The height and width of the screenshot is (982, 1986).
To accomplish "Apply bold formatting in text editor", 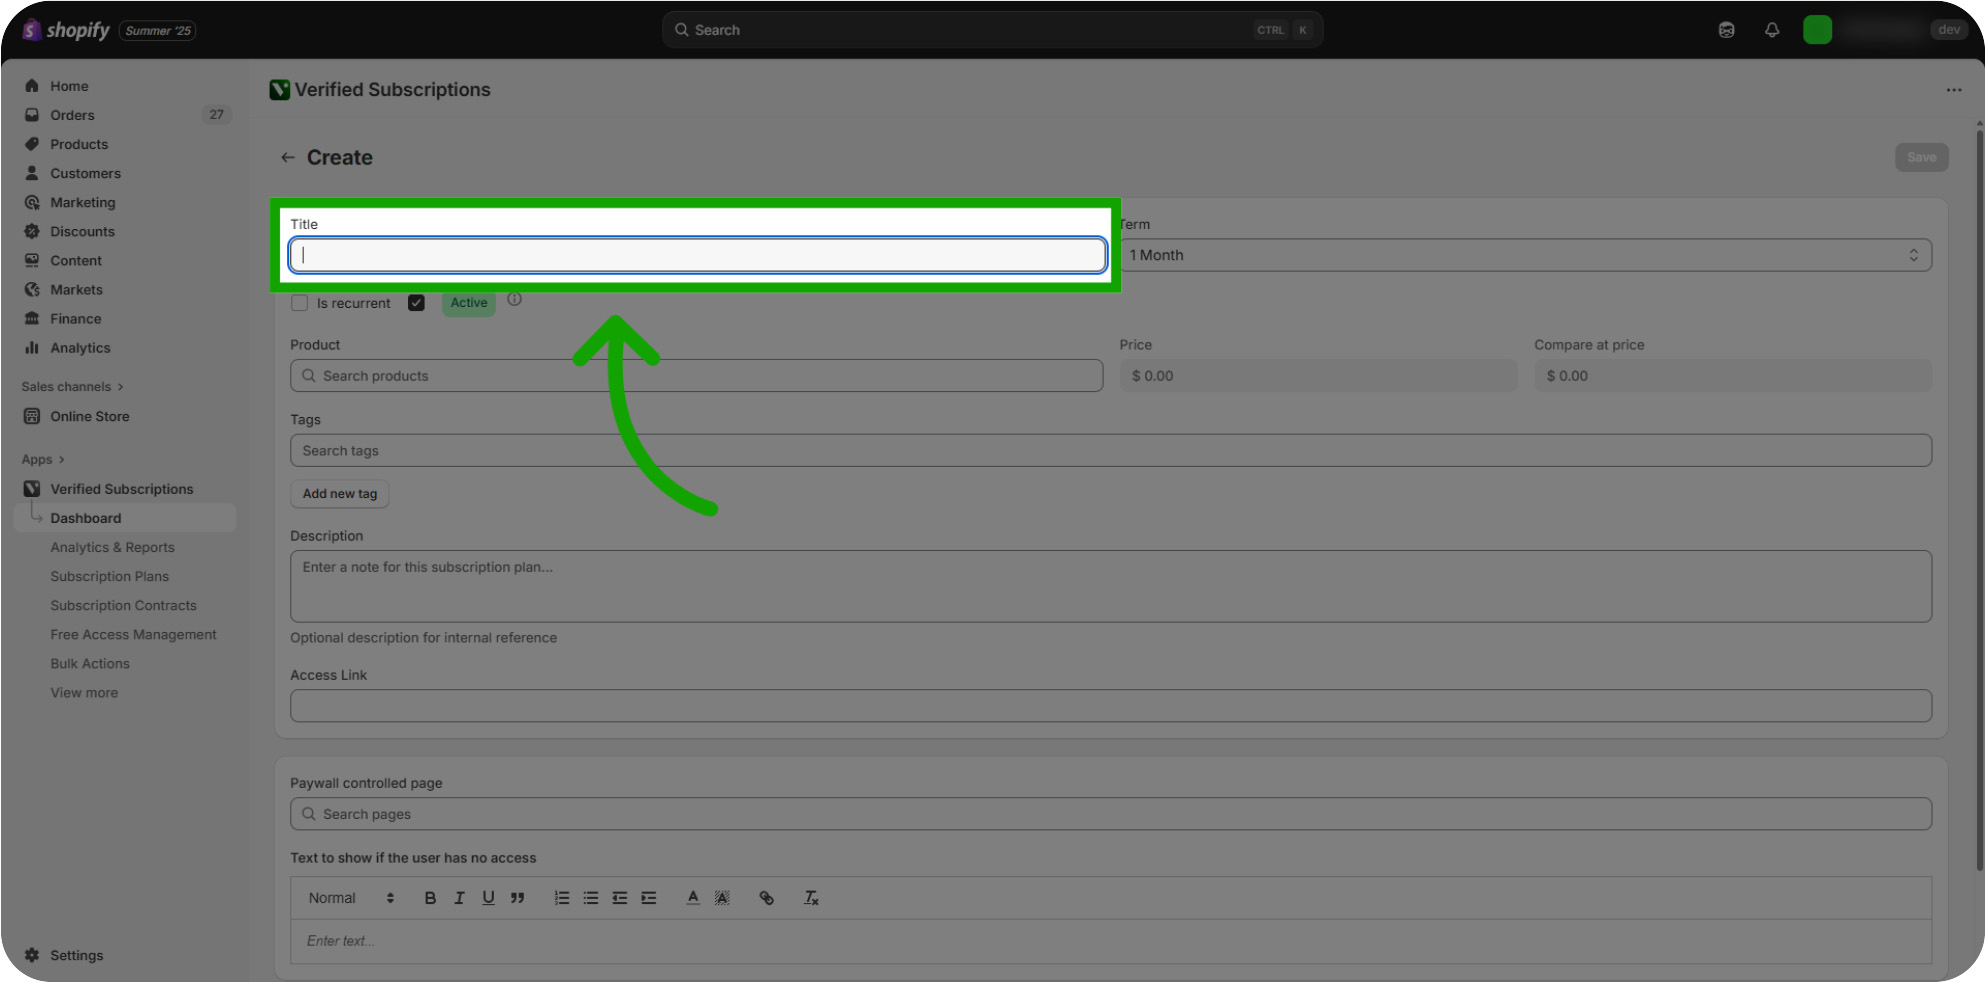I will pyautogui.click(x=430, y=898).
